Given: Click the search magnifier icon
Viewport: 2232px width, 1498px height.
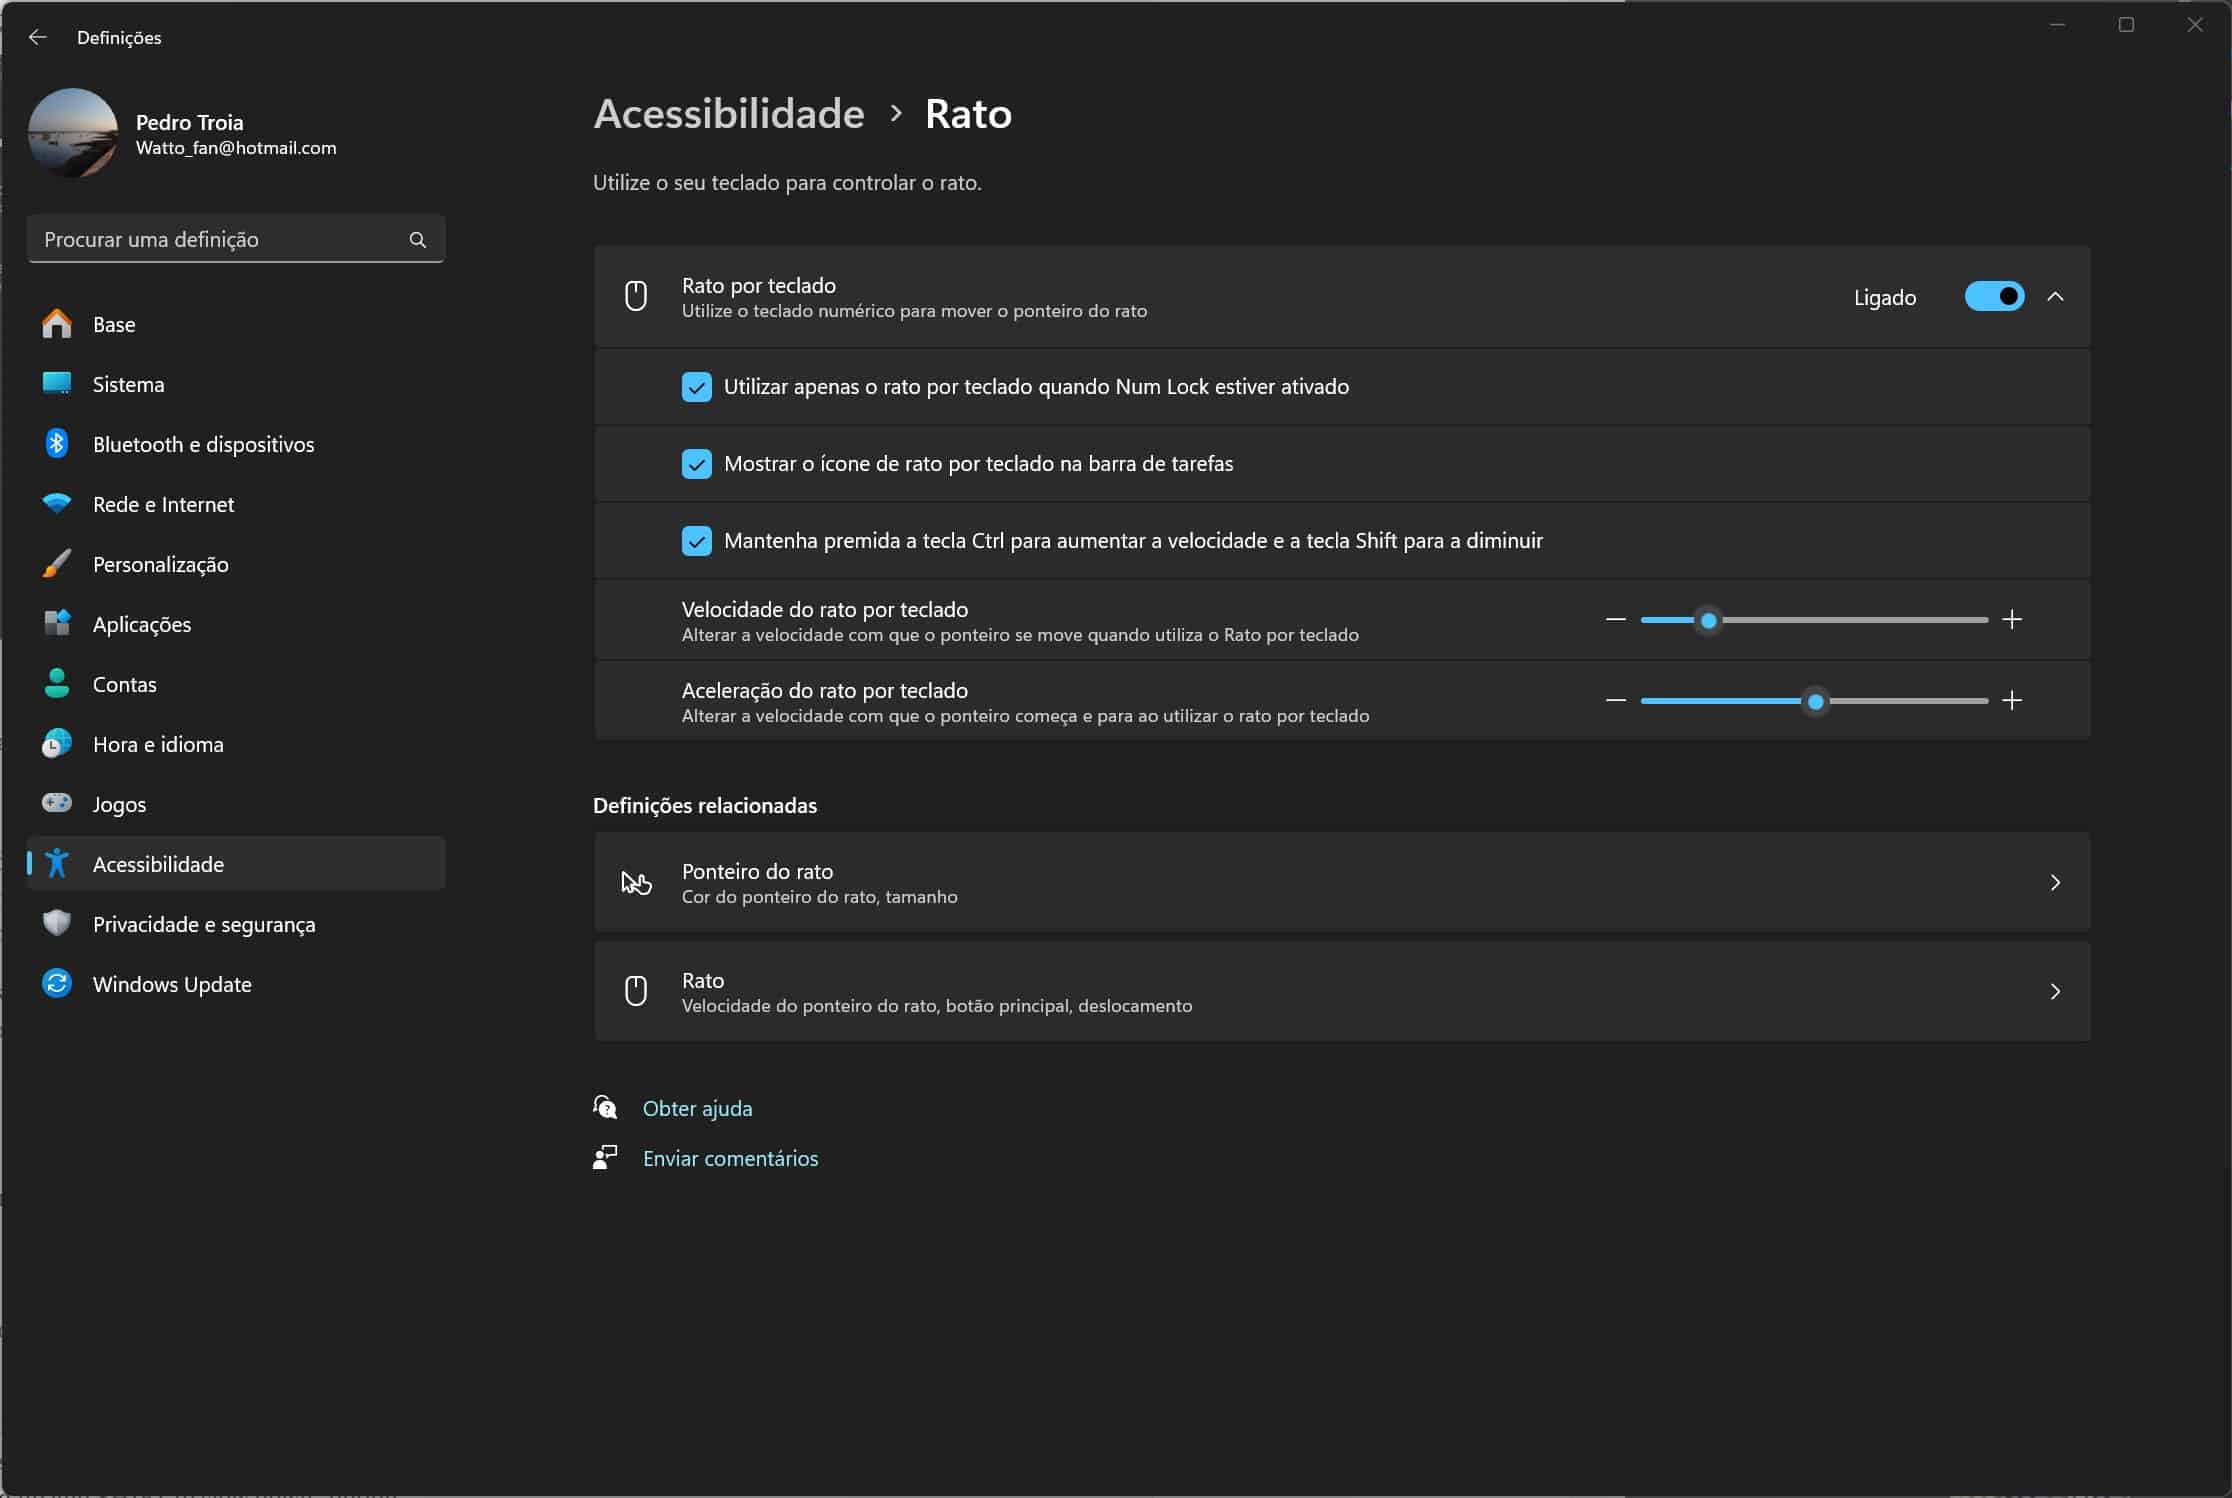Looking at the screenshot, I should point(418,240).
